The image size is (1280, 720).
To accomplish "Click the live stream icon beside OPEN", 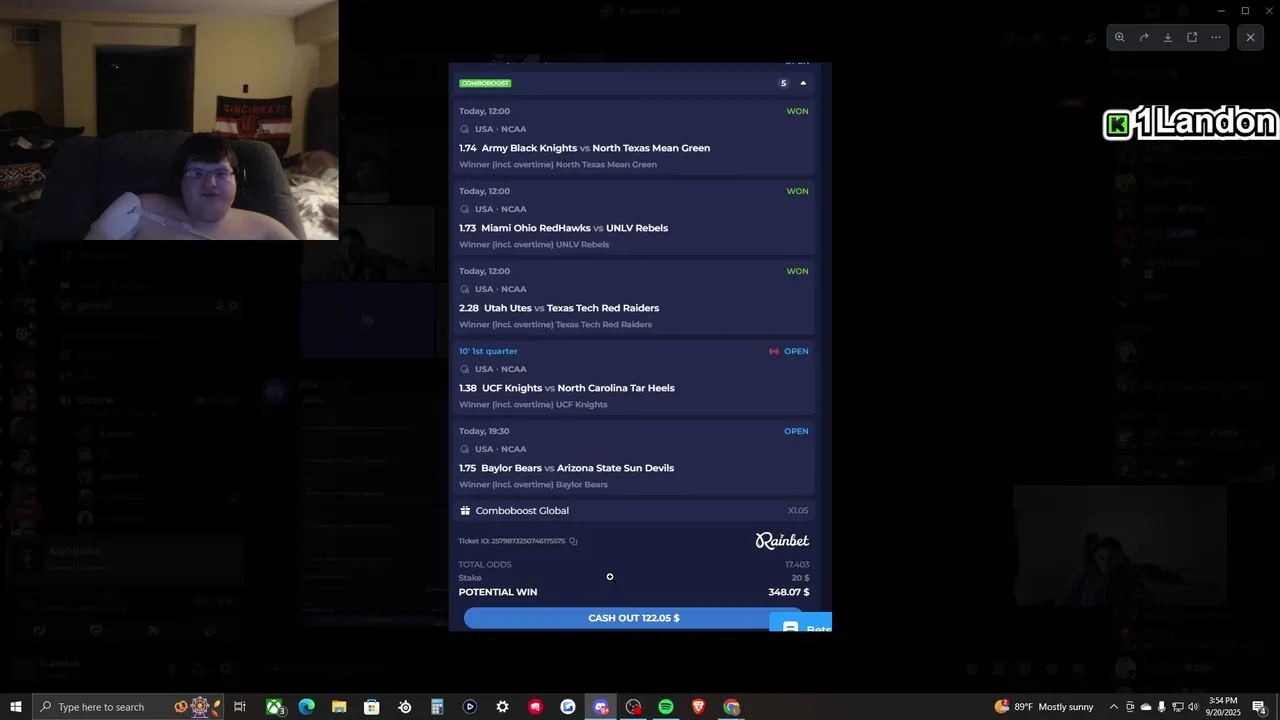I will [774, 351].
